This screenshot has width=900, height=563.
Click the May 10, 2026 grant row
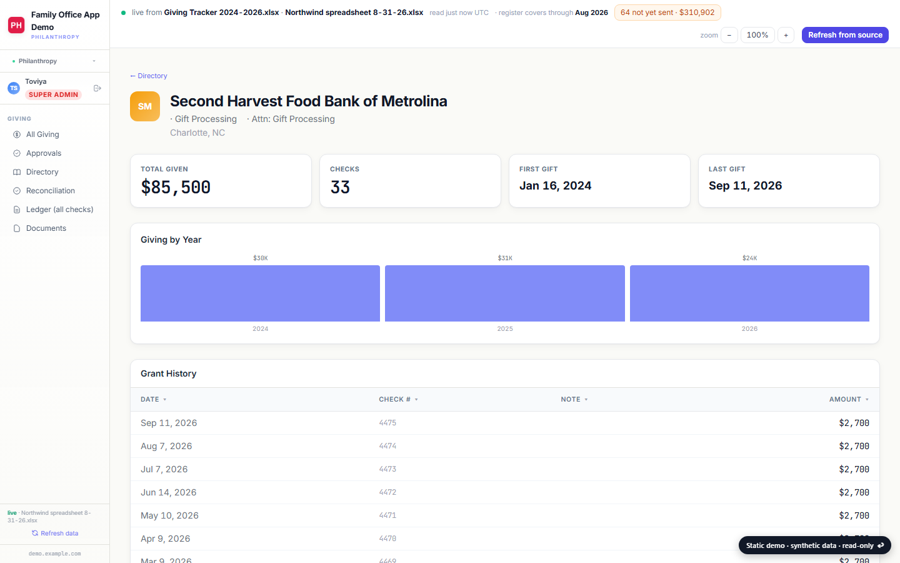click(505, 515)
